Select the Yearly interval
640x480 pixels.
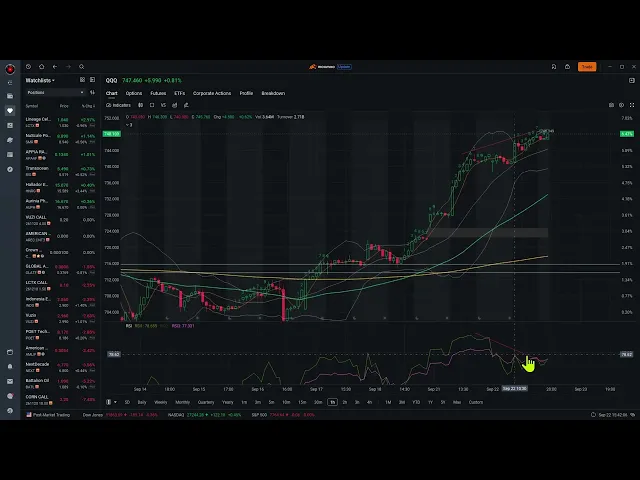[227, 402]
